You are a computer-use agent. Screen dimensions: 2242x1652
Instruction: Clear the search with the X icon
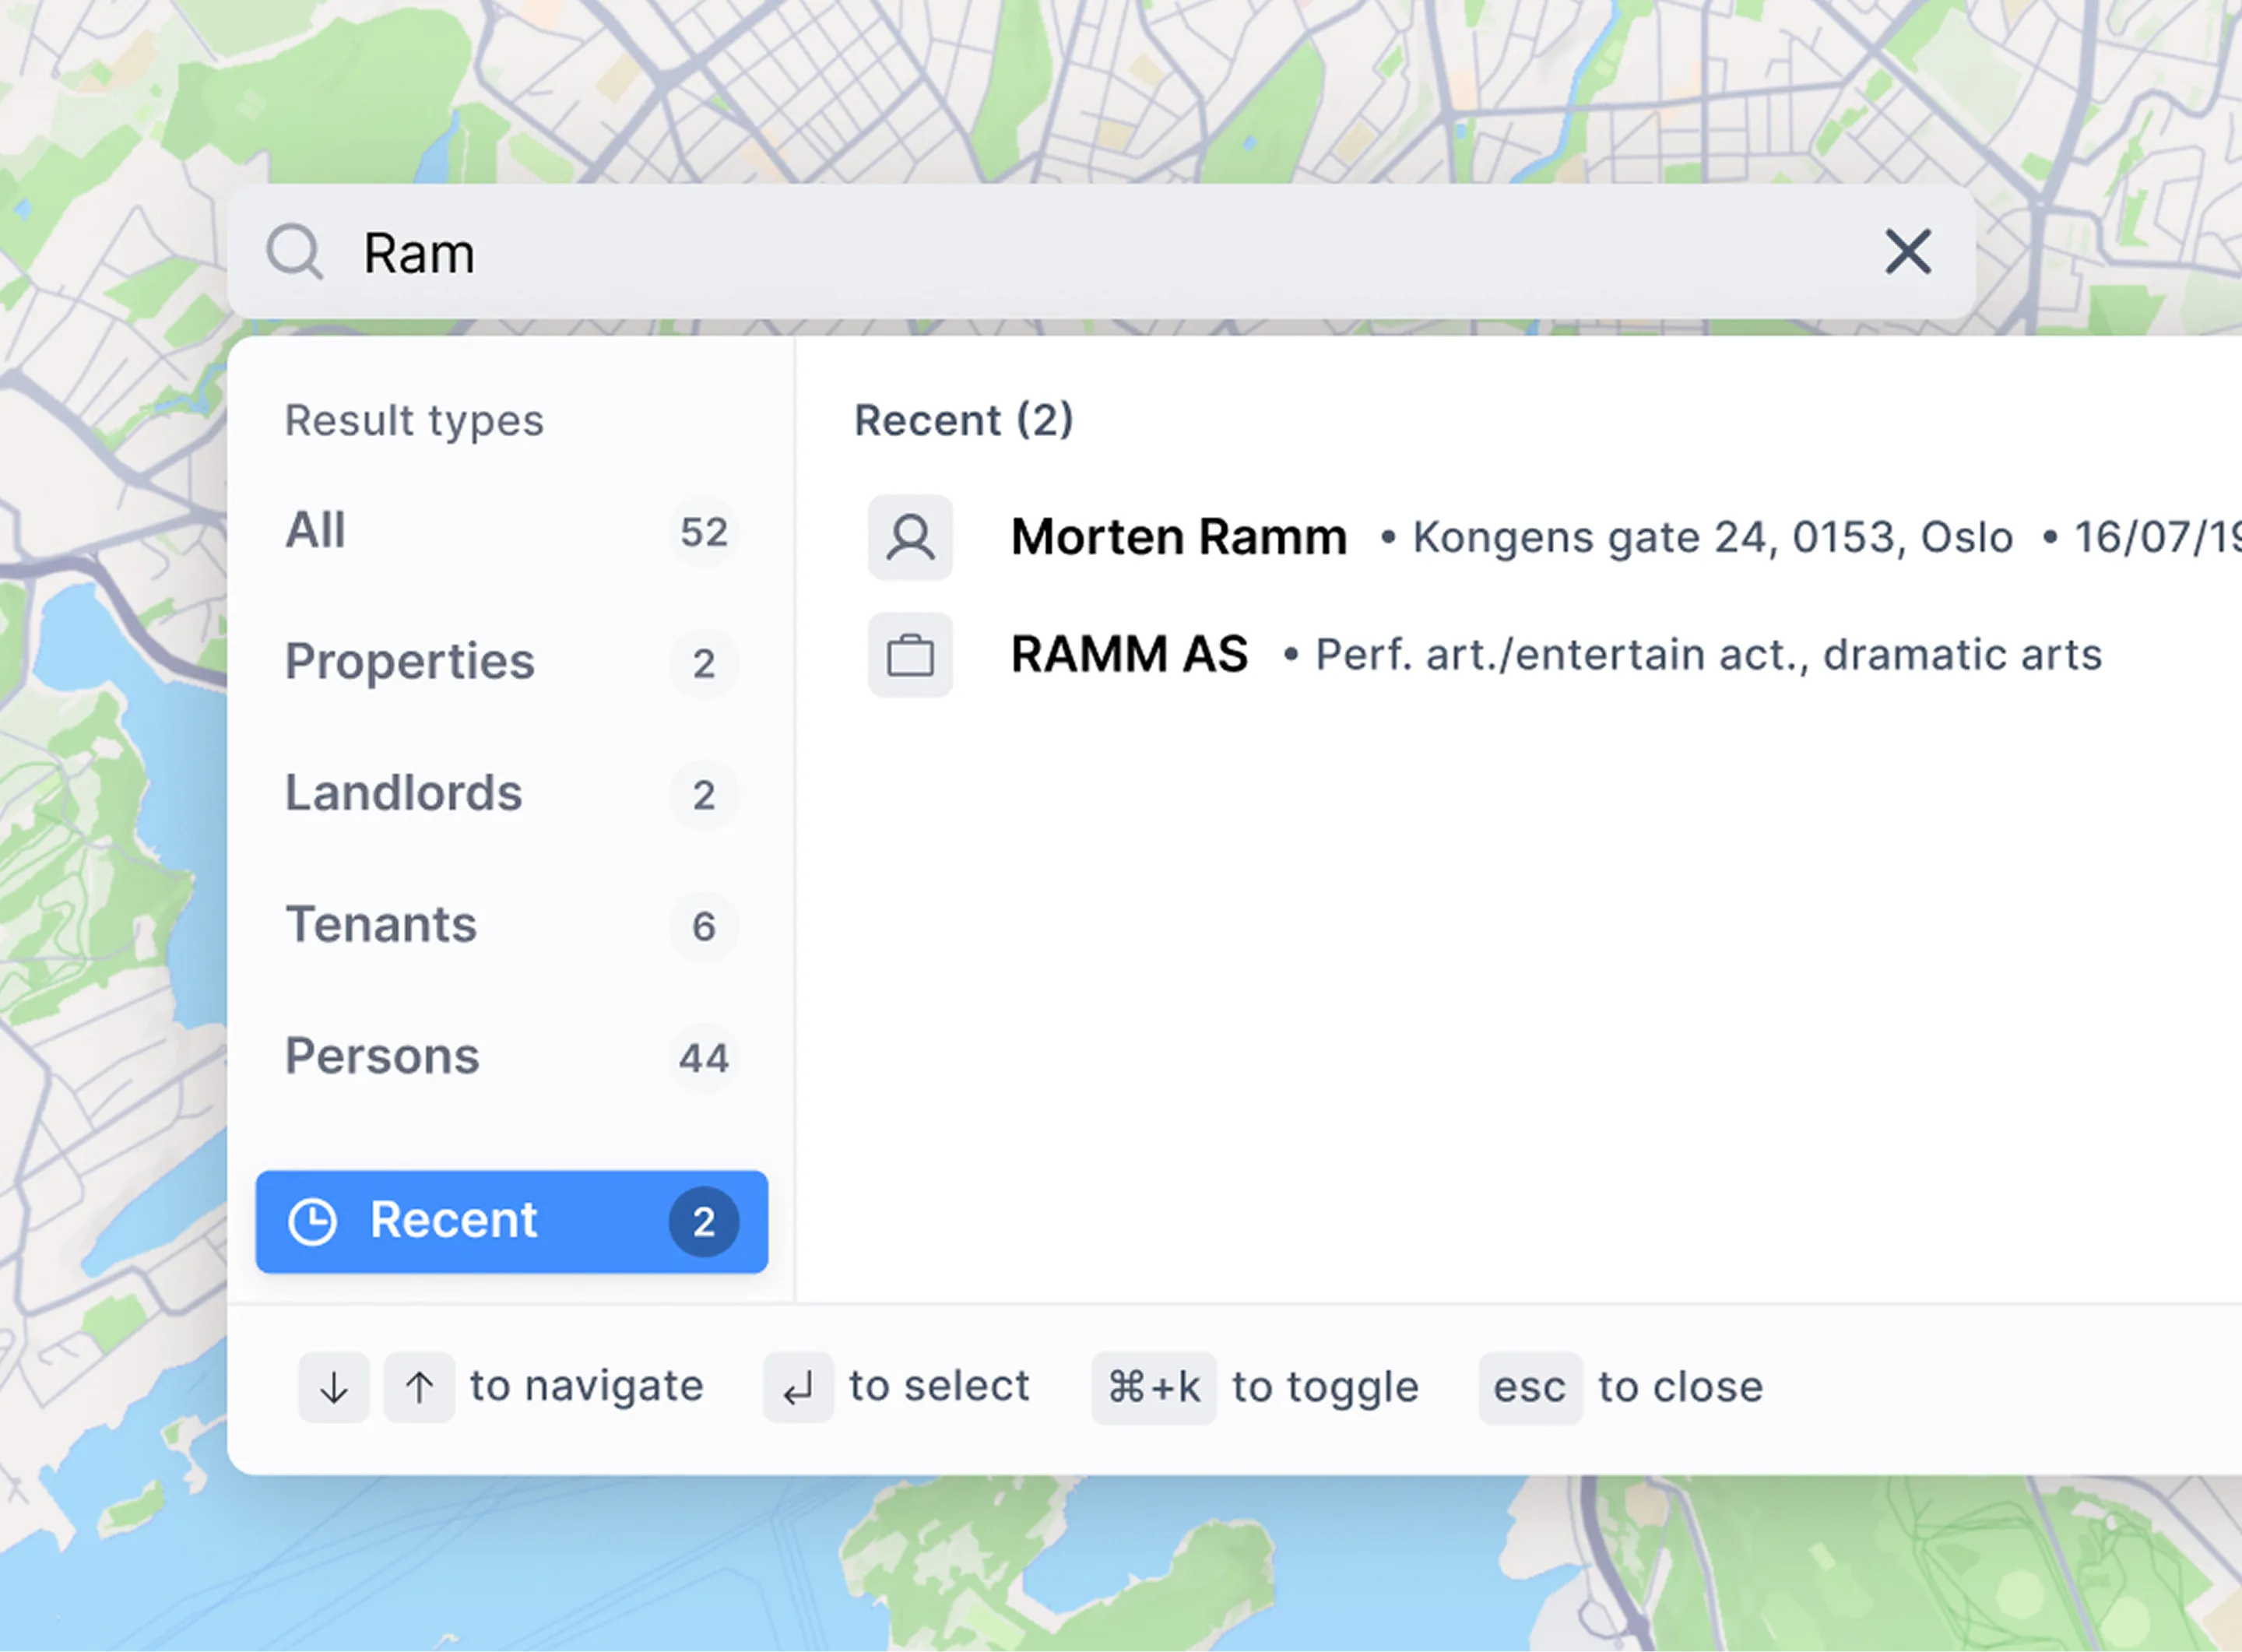[1907, 251]
